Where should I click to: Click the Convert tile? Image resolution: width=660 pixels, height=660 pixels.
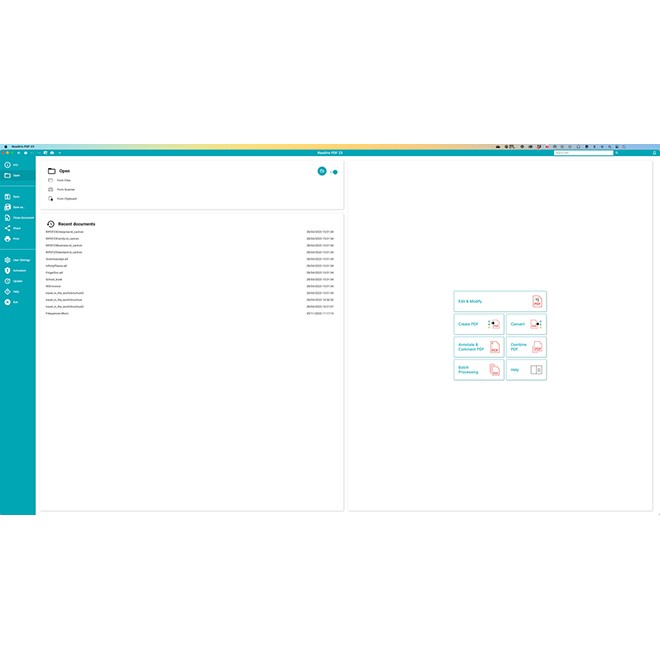click(x=526, y=324)
